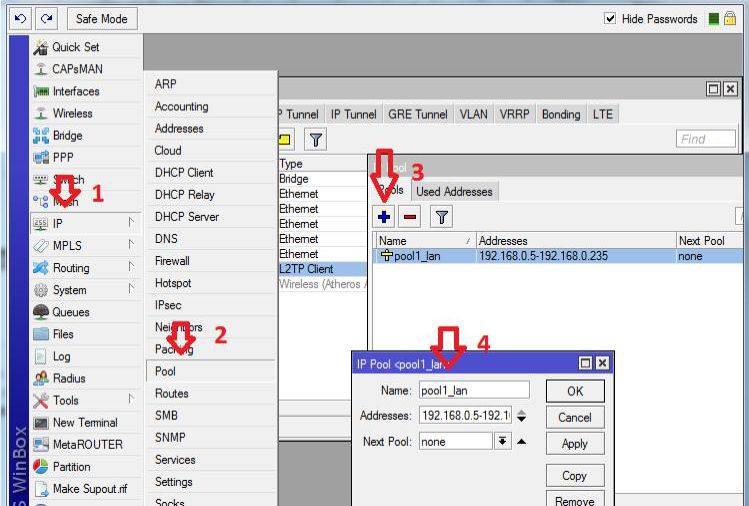Viewport: 749px width, 506px height.
Task: Expand the MPLS submenu arrow
Action: click(x=131, y=244)
